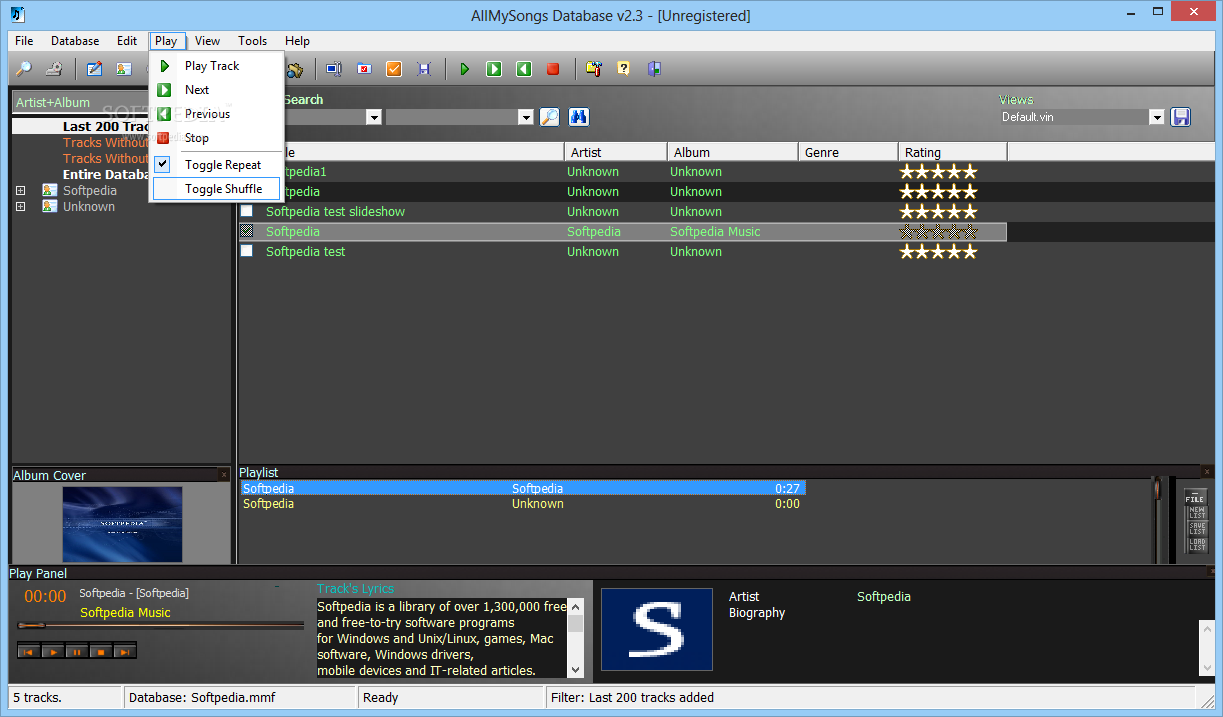Select Play Track from Play menu
This screenshot has height=717, width=1223.
[x=216, y=66]
